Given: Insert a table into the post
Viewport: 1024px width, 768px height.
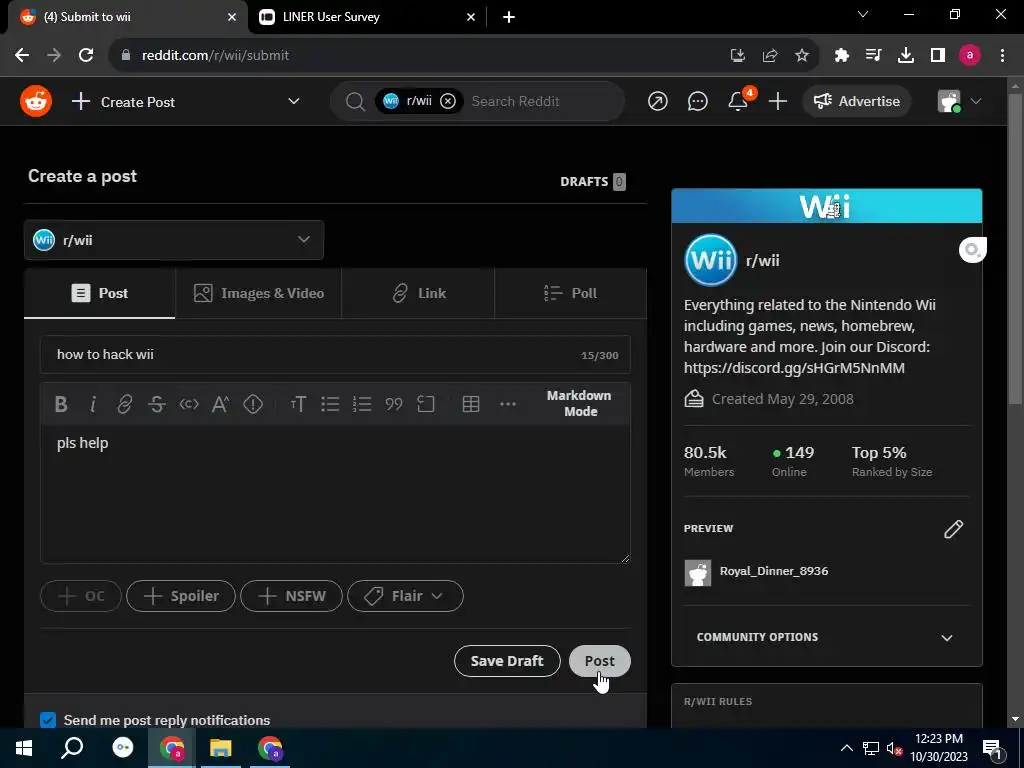Looking at the screenshot, I should pos(471,404).
